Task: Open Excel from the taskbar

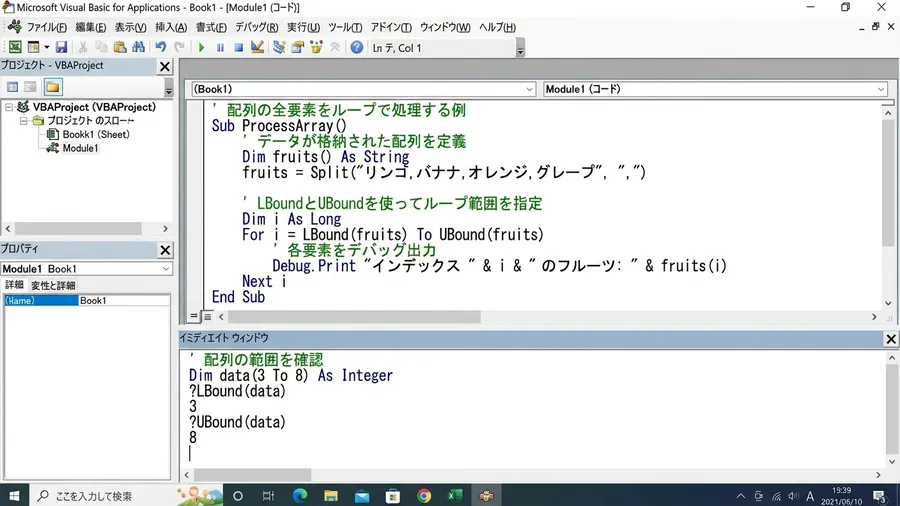Action: pos(455,496)
